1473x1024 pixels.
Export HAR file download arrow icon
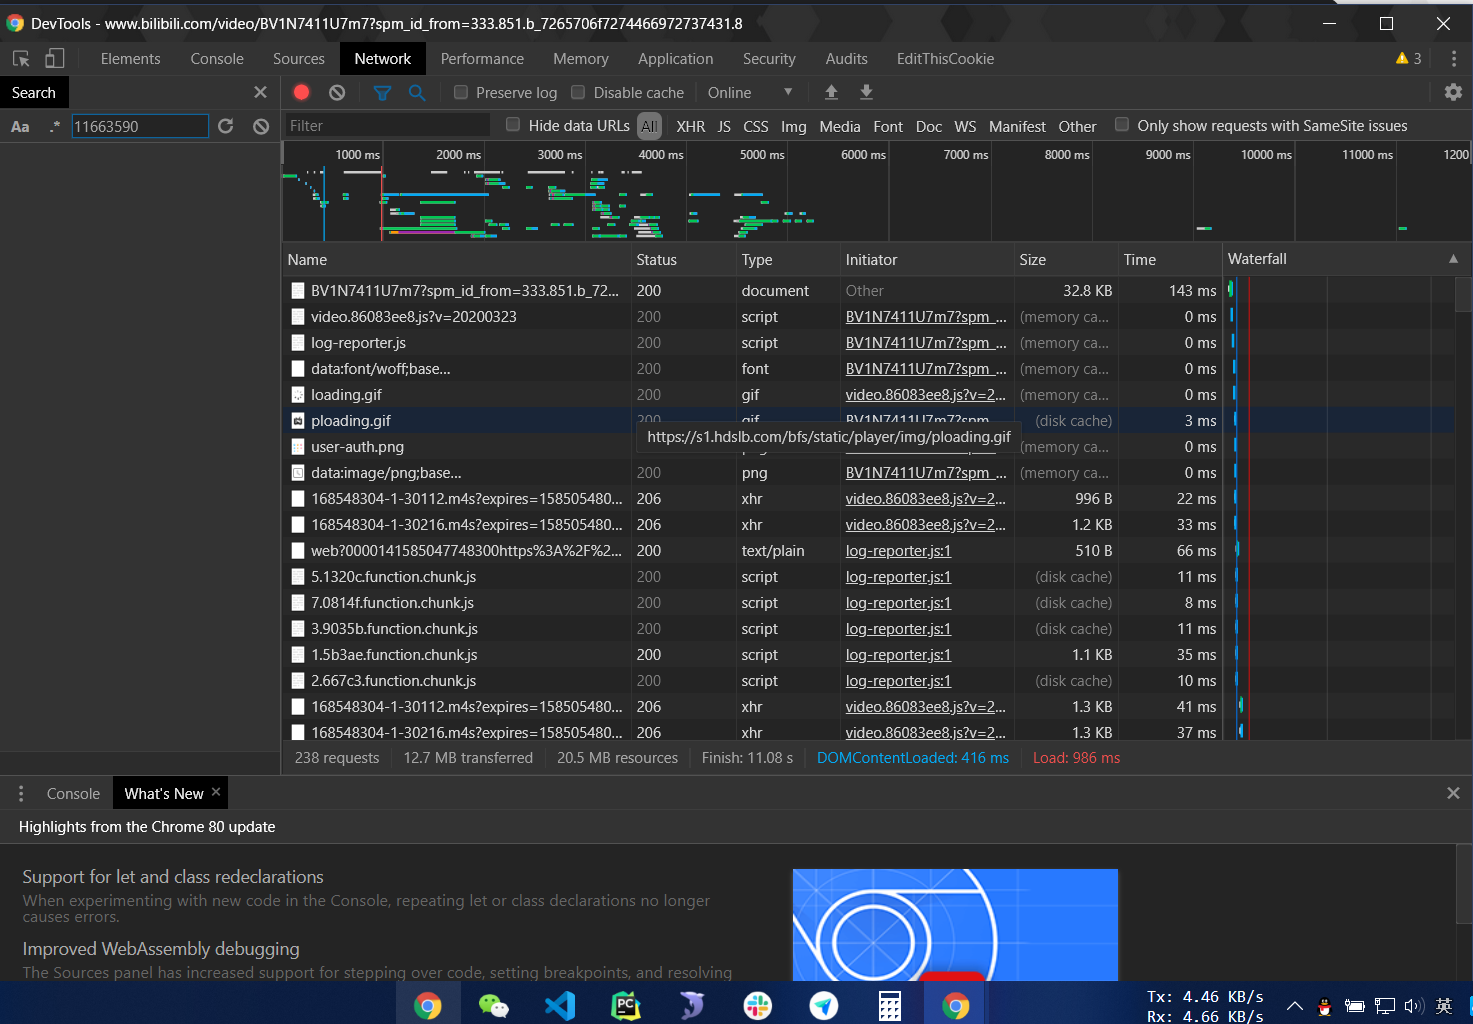tap(866, 92)
